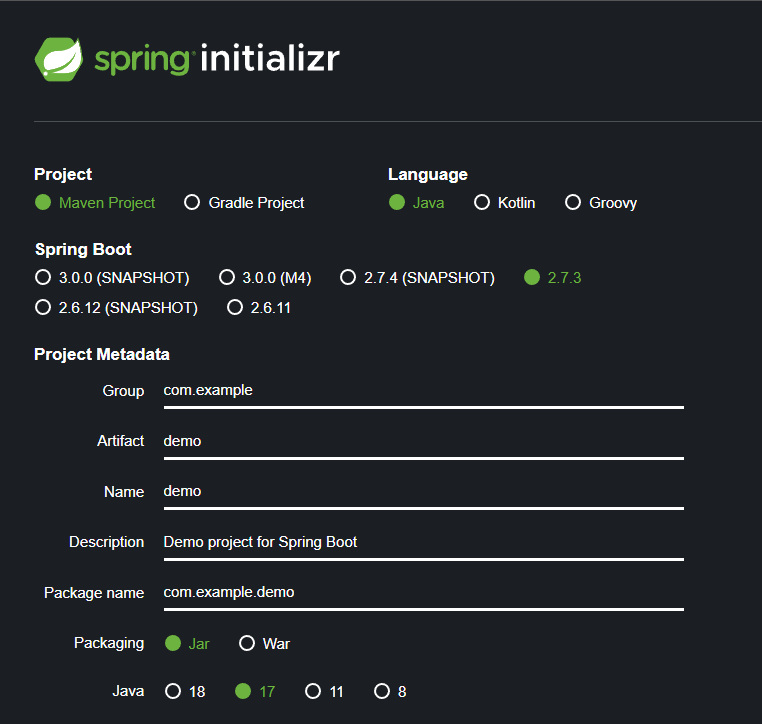Click the Package name label

point(94,593)
